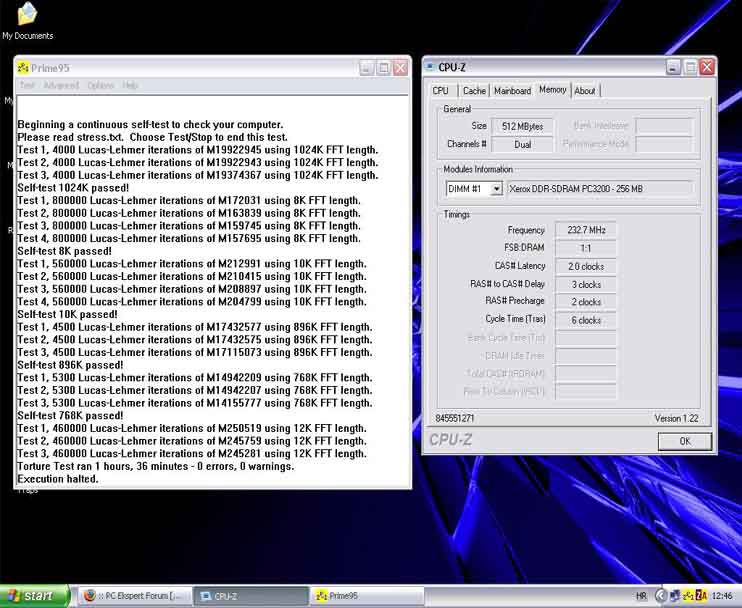Switch to the About tab
Image resolution: width=742 pixels, height=608 pixels.
click(x=585, y=91)
